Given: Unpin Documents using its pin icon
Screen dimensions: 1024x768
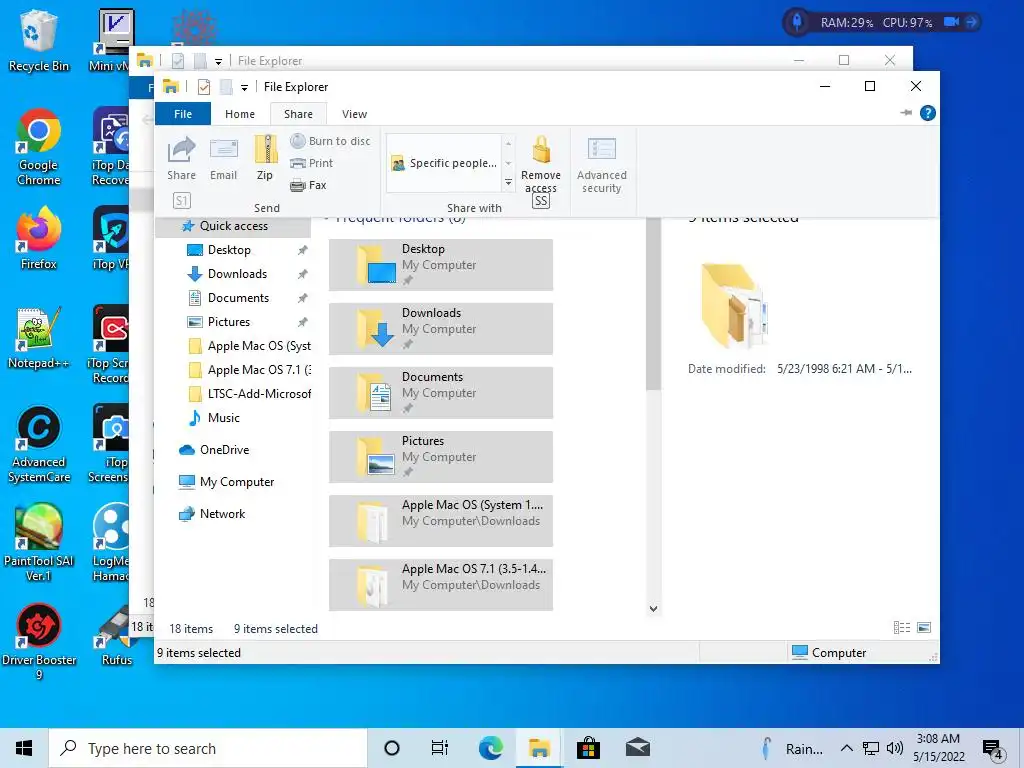Looking at the screenshot, I should (302, 298).
